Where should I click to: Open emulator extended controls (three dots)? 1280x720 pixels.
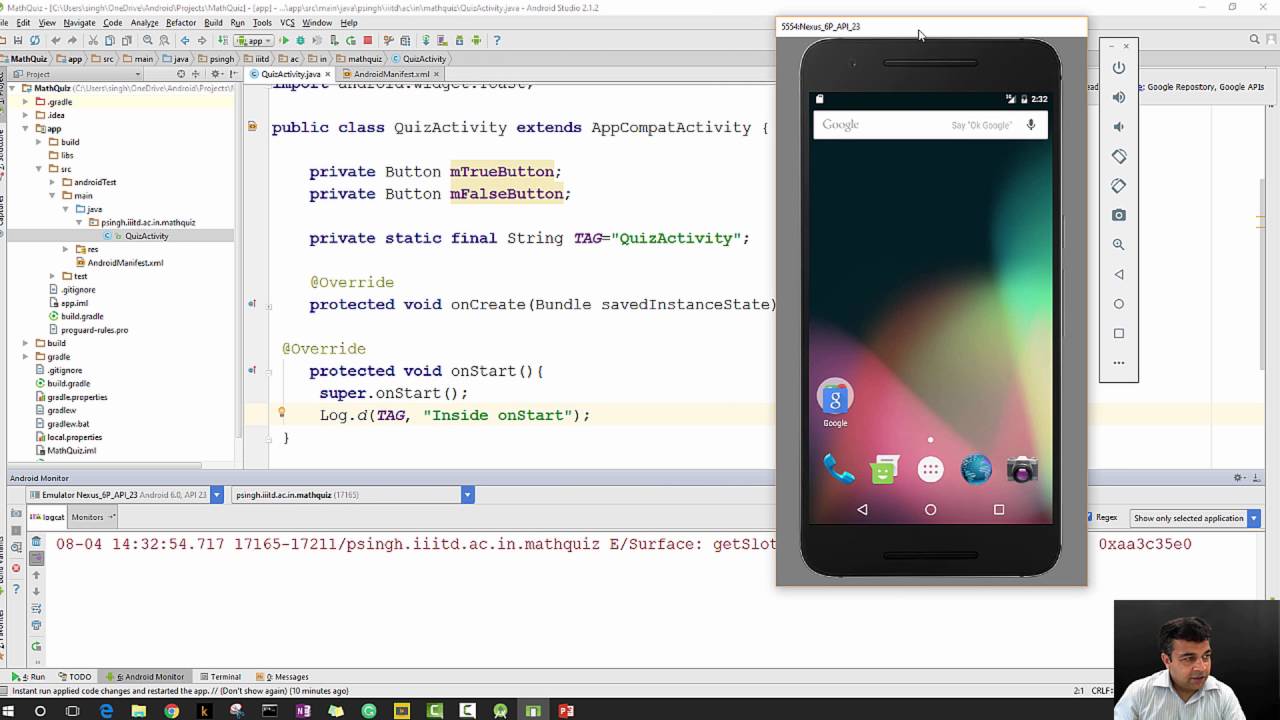pyautogui.click(x=1119, y=363)
